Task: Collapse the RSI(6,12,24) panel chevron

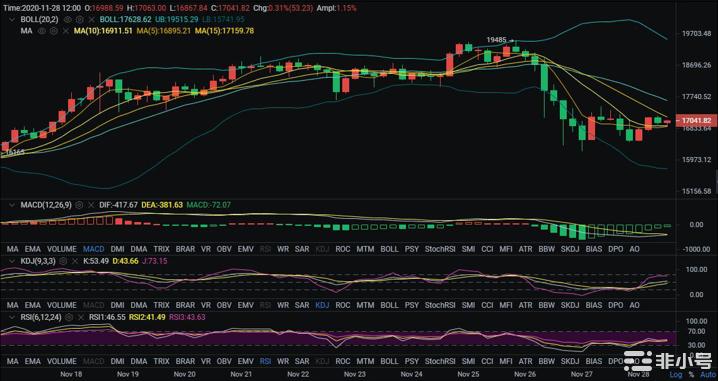Action: (12, 316)
